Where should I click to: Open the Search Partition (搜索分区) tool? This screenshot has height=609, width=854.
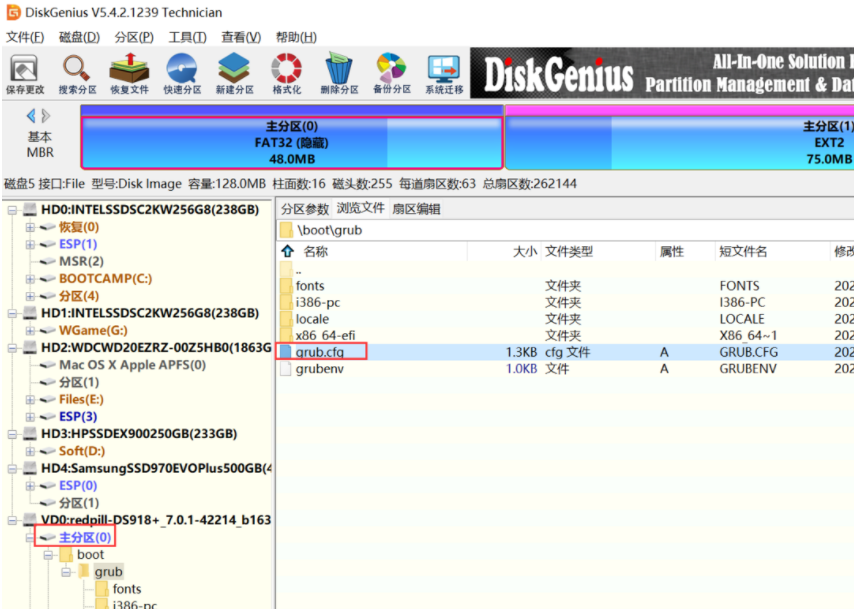coord(77,74)
